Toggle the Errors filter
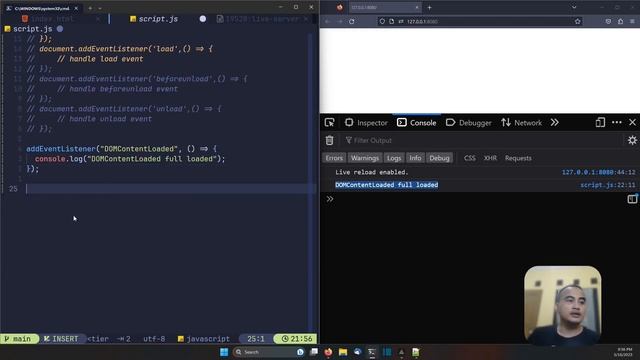640x360 pixels. [334, 158]
